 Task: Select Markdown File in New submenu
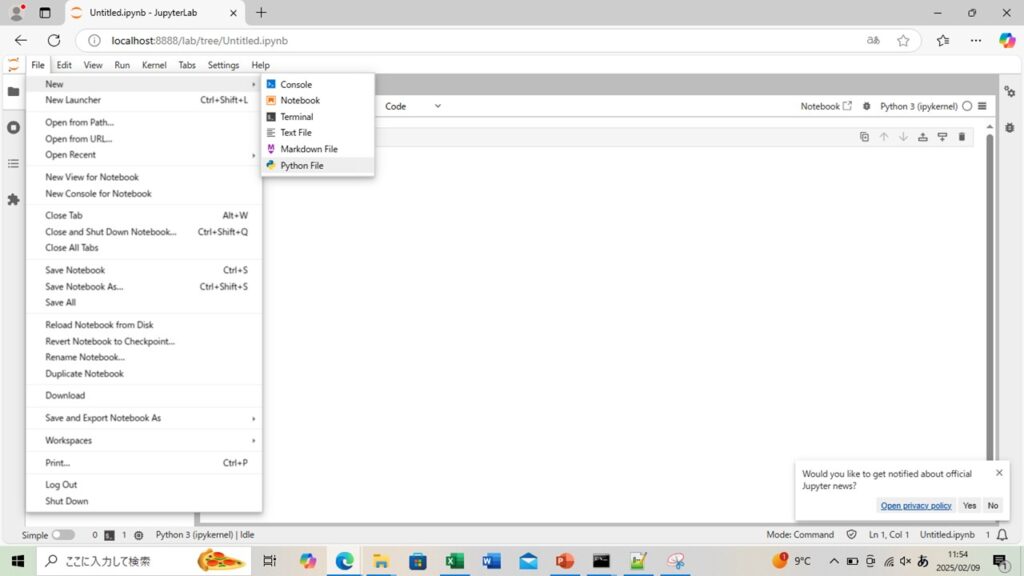click(318, 149)
